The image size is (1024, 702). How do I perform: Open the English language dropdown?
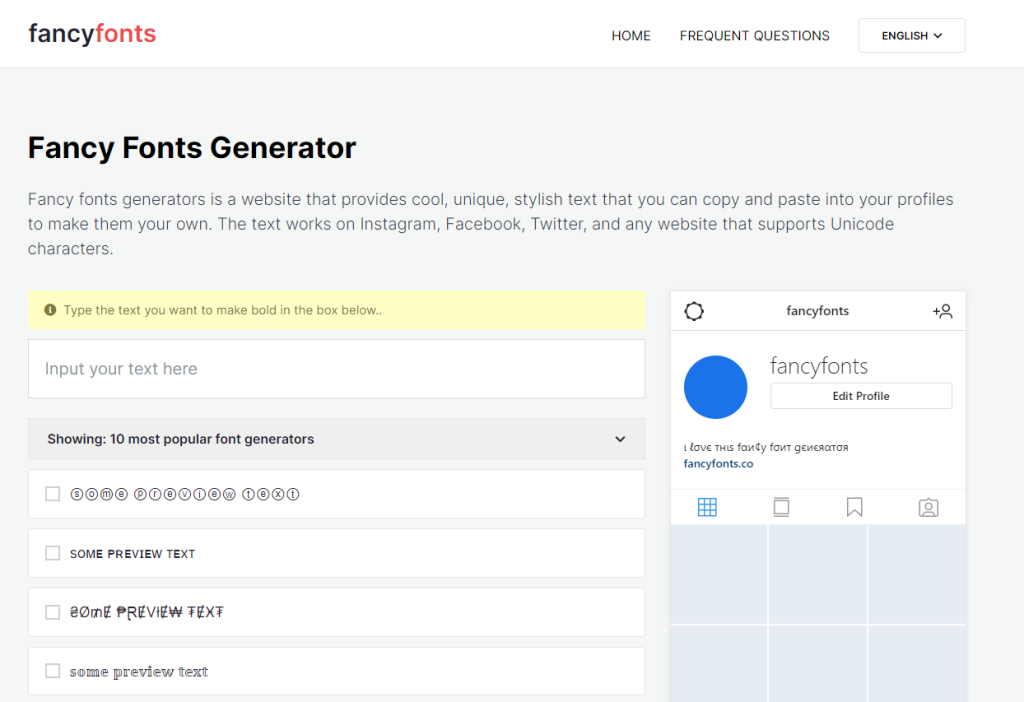[x=911, y=35]
